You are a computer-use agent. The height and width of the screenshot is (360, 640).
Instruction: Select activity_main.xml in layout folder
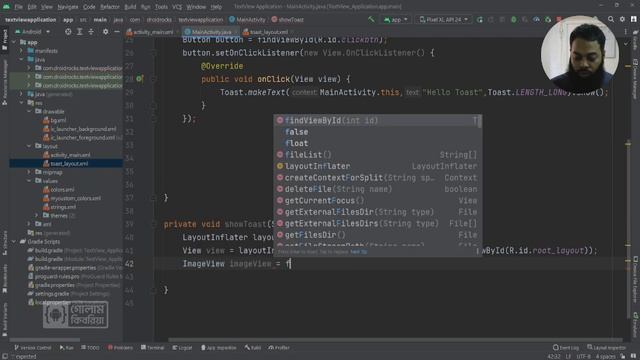(x=67, y=155)
